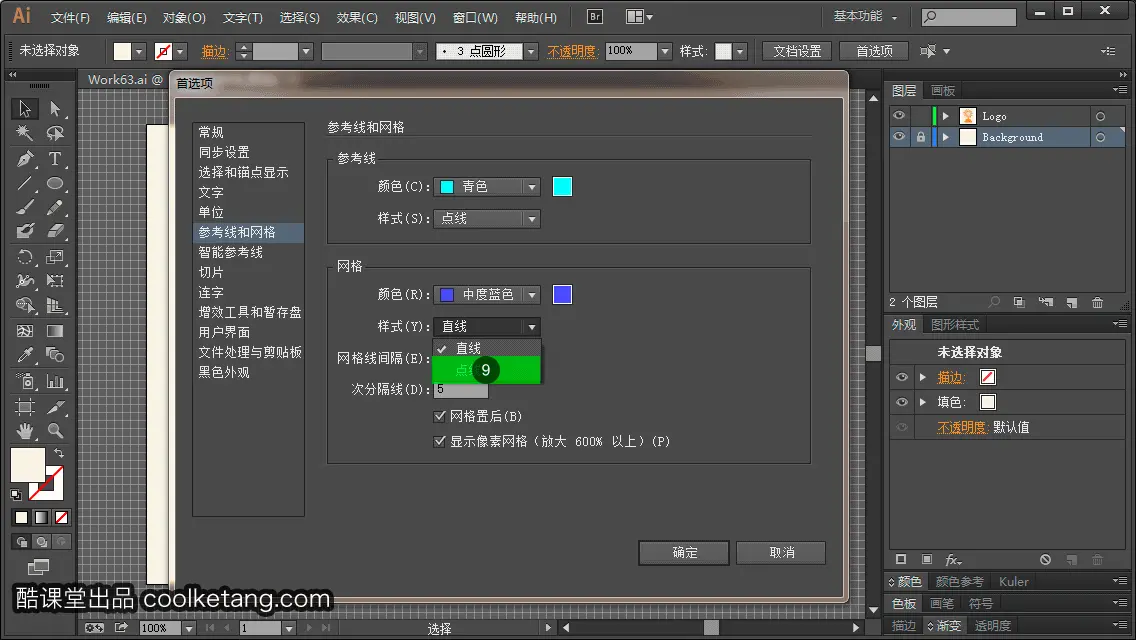The height and width of the screenshot is (640, 1136).
Task: Click the Background layer target circle
Action: pos(1100,137)
